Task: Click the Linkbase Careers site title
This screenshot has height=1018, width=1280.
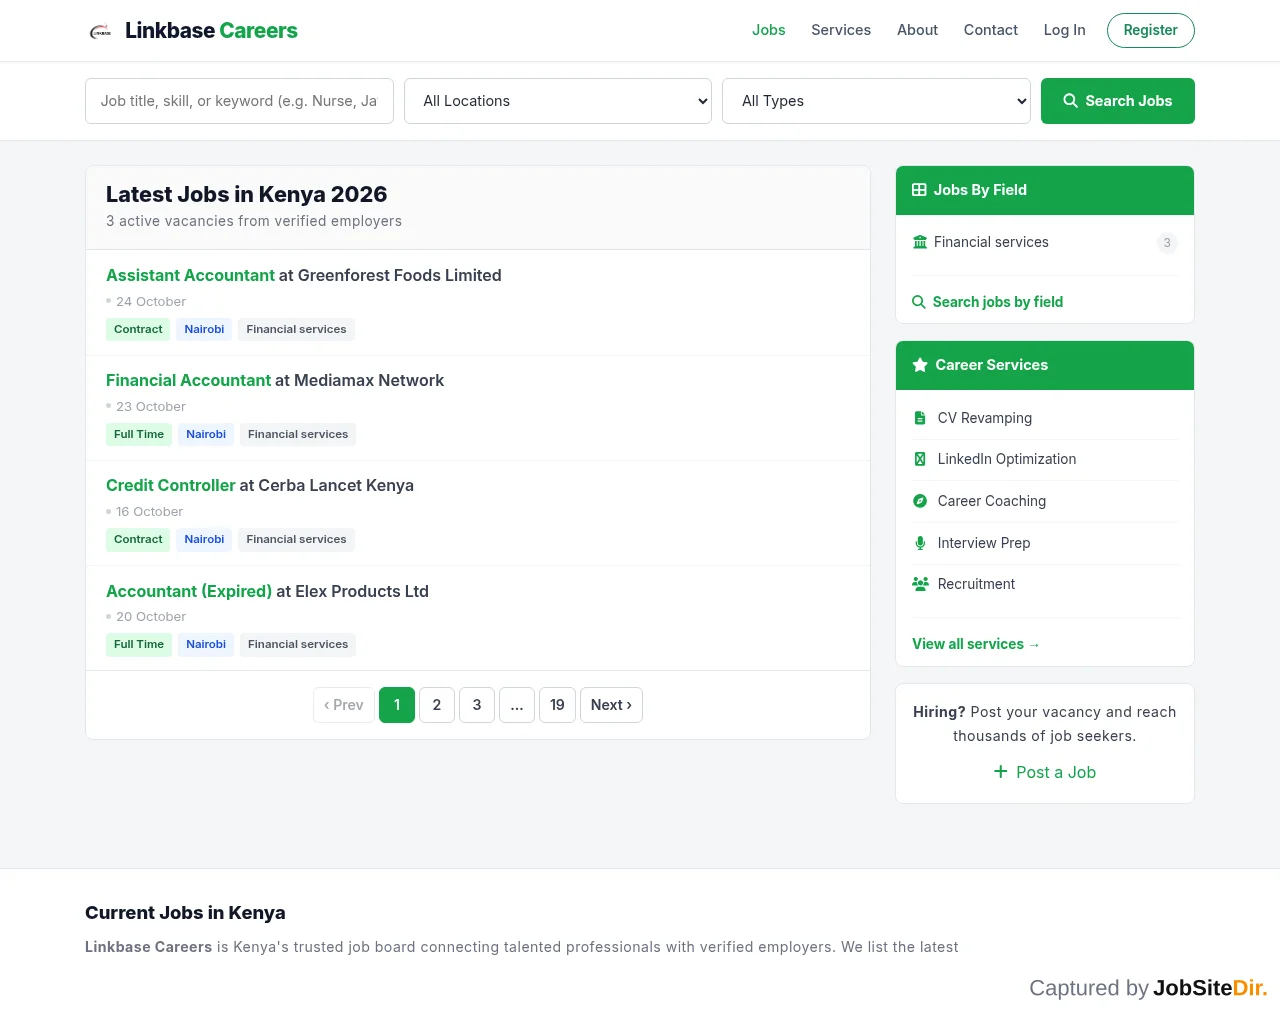Action: 211,31
